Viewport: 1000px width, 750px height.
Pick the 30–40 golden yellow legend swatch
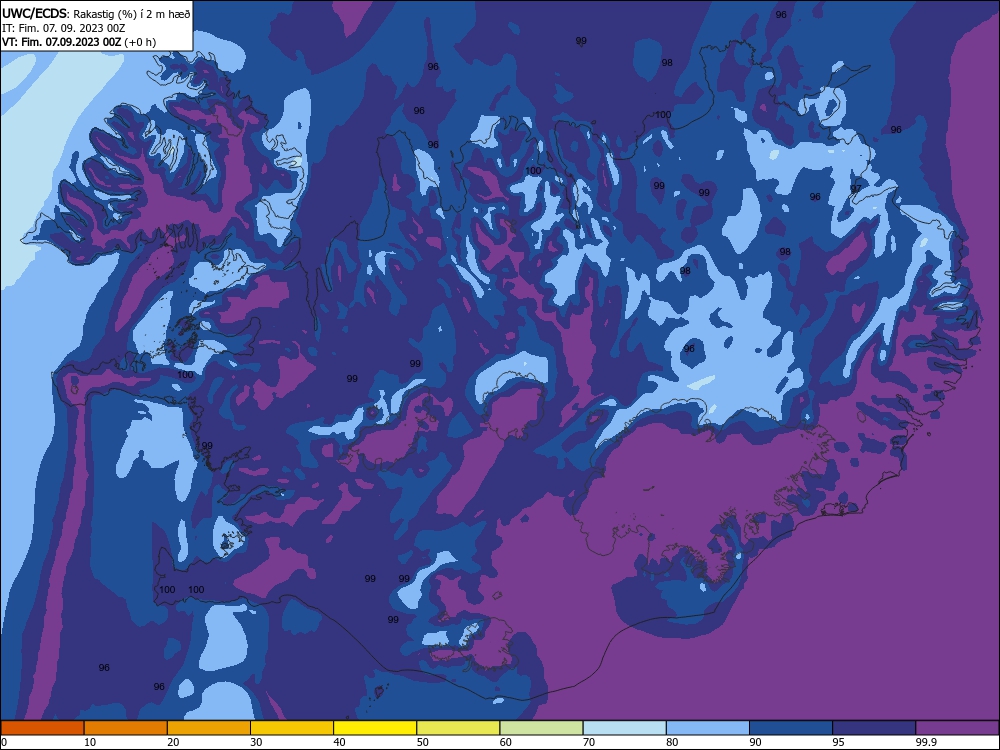click(292, 728)
